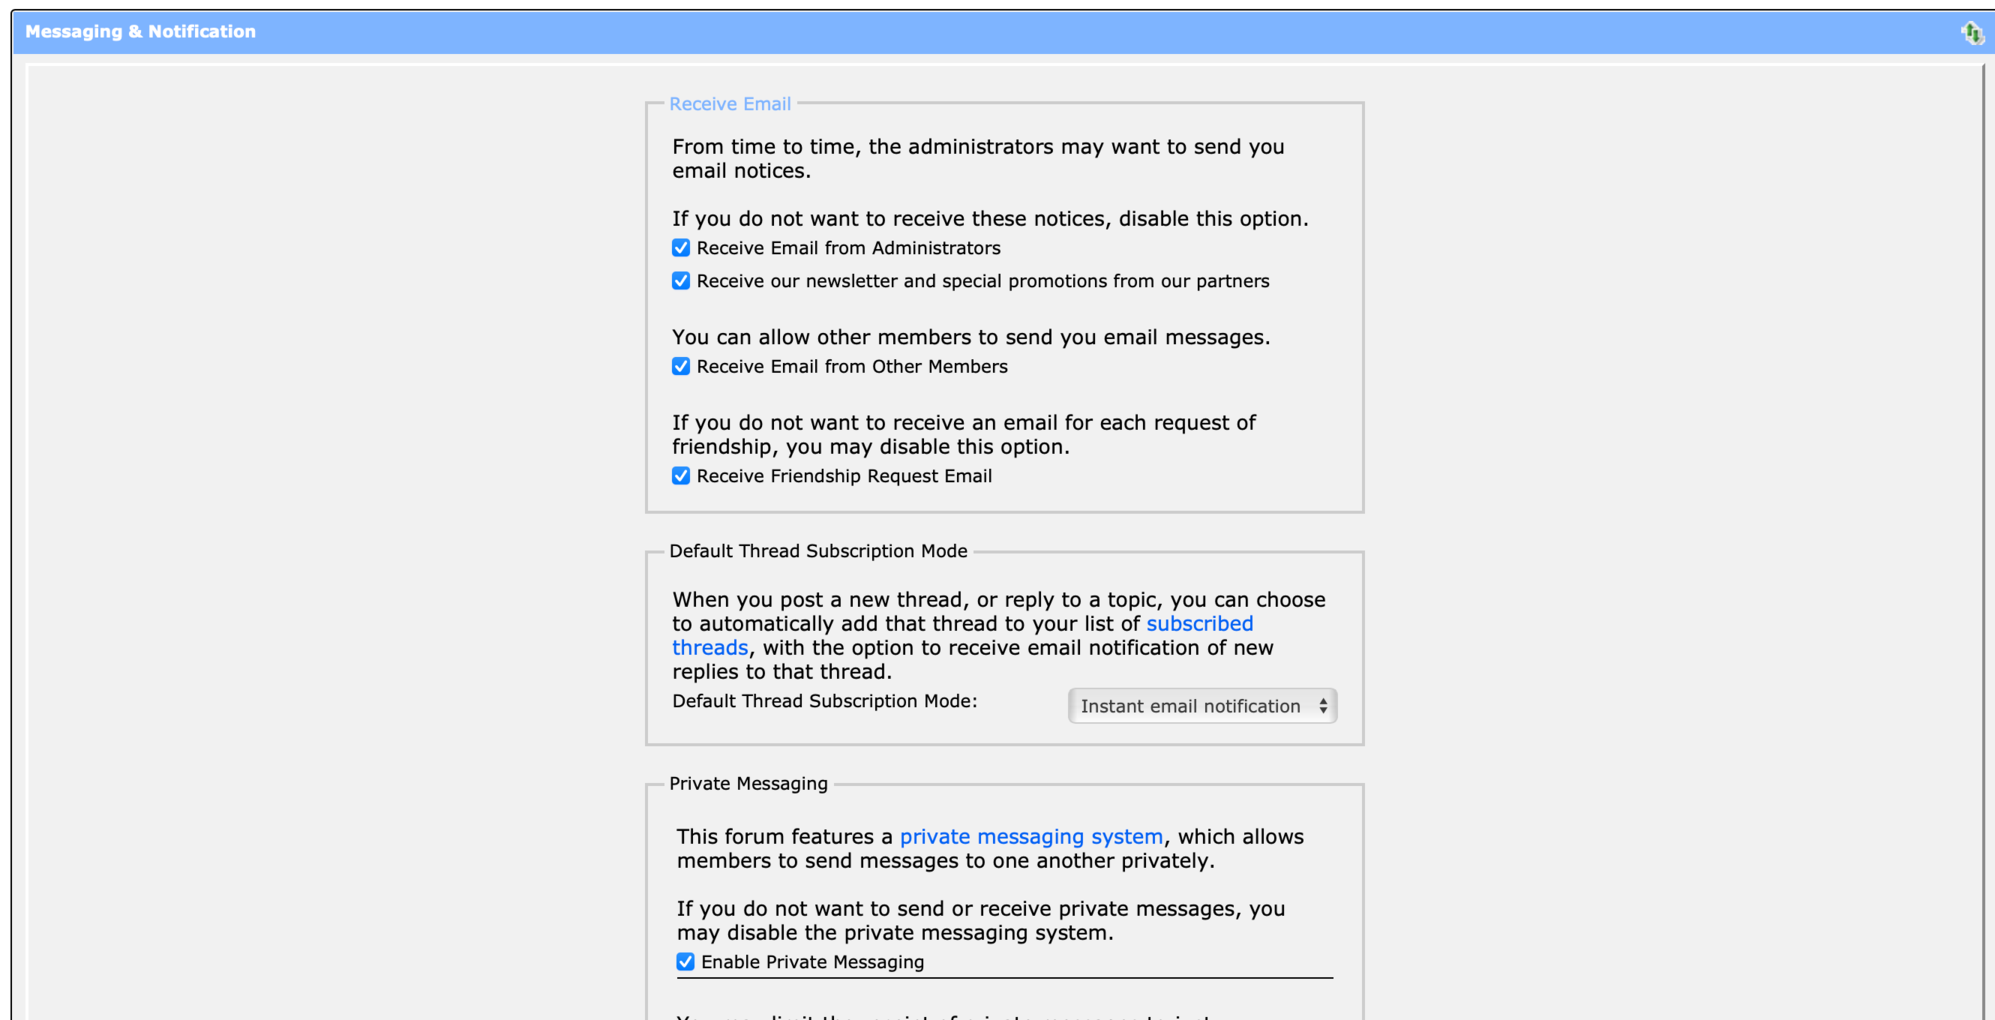This screenshot has width=1995, height=1020.
Task: Disable the Enable Private Messaging checkbox
Action: (x=685, y=962)
